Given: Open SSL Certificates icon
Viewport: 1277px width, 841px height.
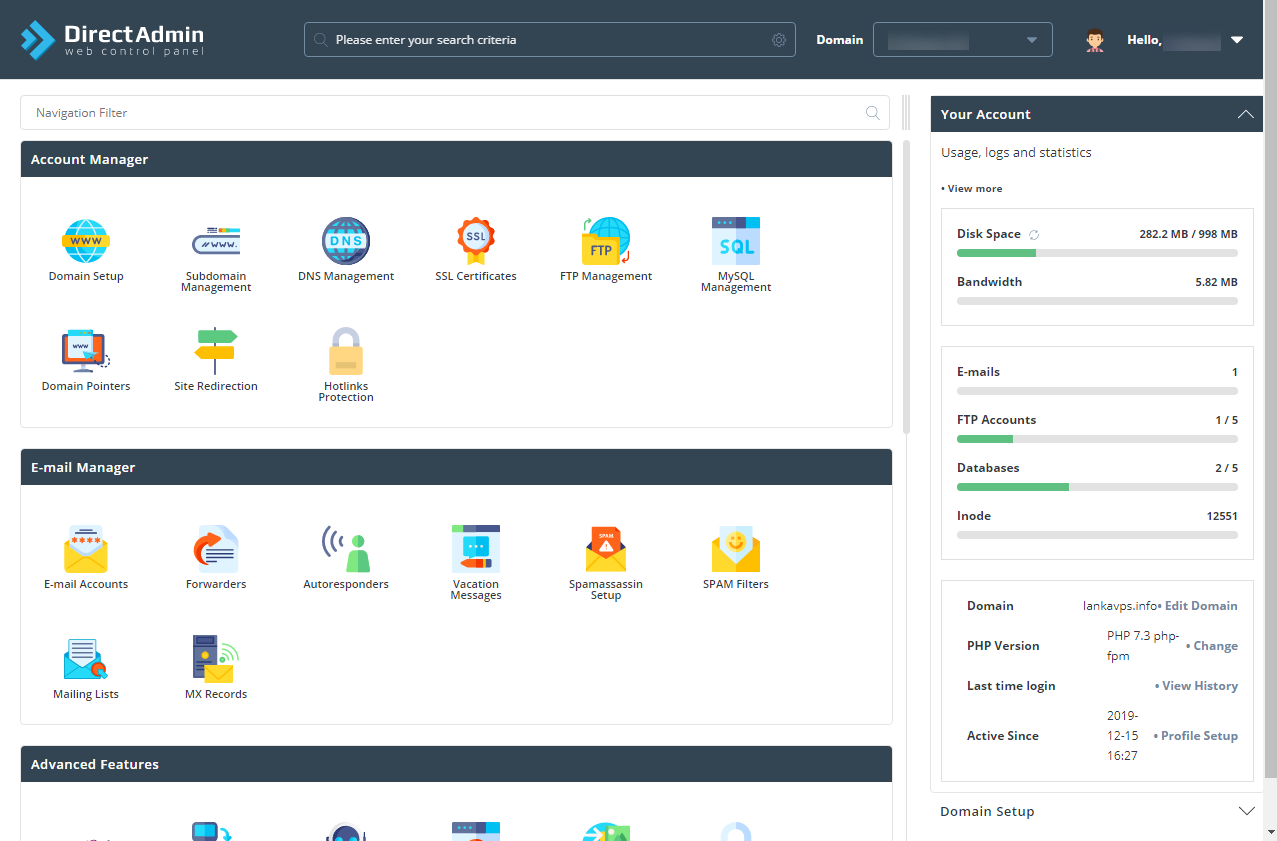Looking at the screenshot, I should pyautogui.click(x=476, y=241).
